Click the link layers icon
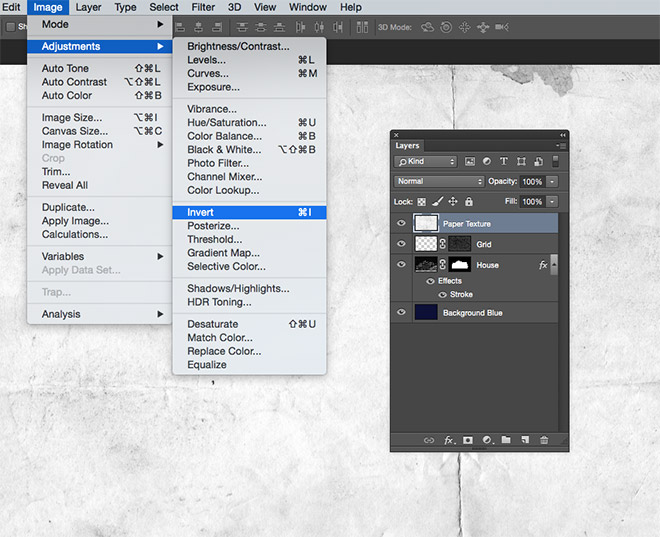This screenshot has width=660, height=537. coord(429,440)
